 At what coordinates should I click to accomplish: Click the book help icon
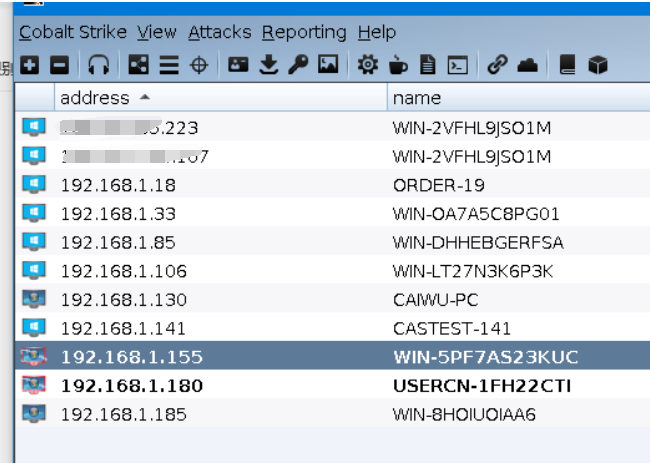(568, 65)
